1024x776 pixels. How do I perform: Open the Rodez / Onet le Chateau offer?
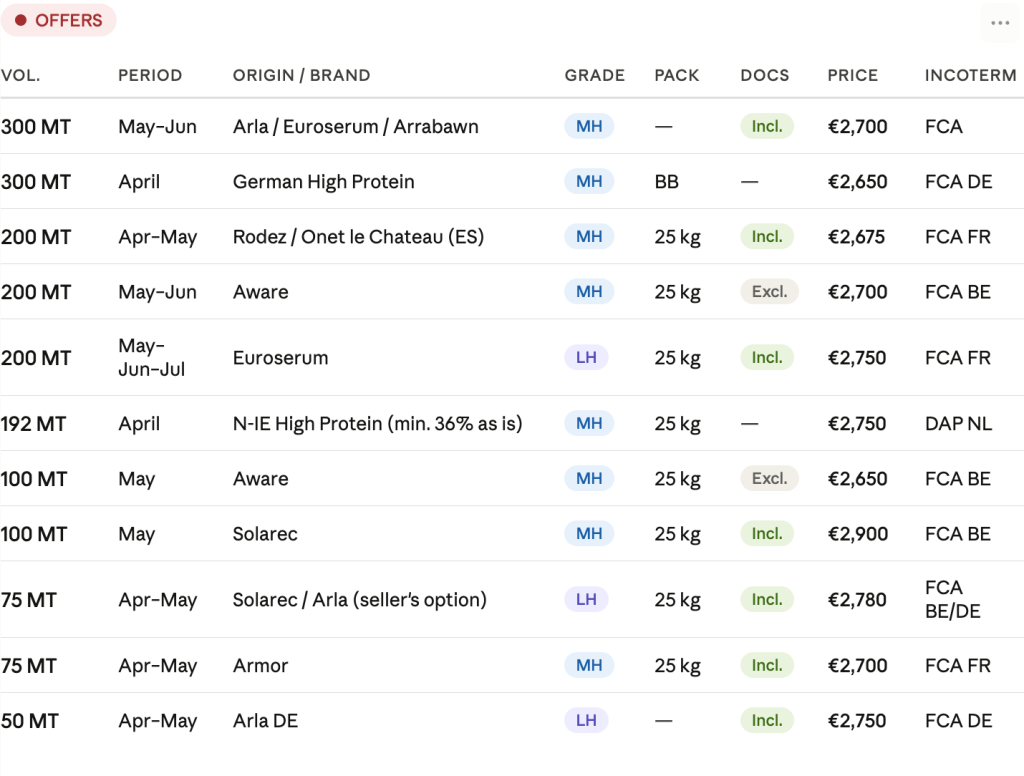coord(512,236)
